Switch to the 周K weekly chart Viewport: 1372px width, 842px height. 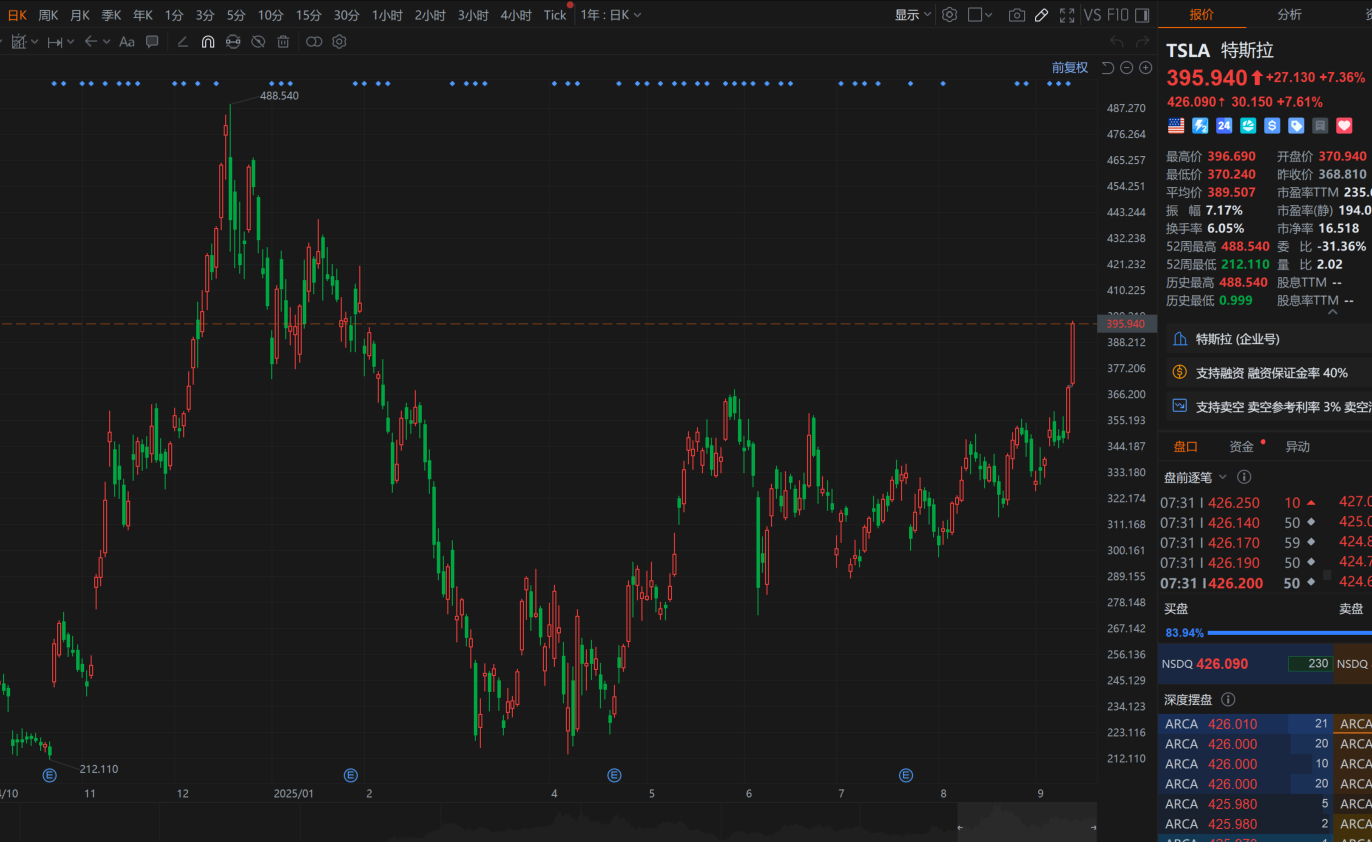point(48,15)
